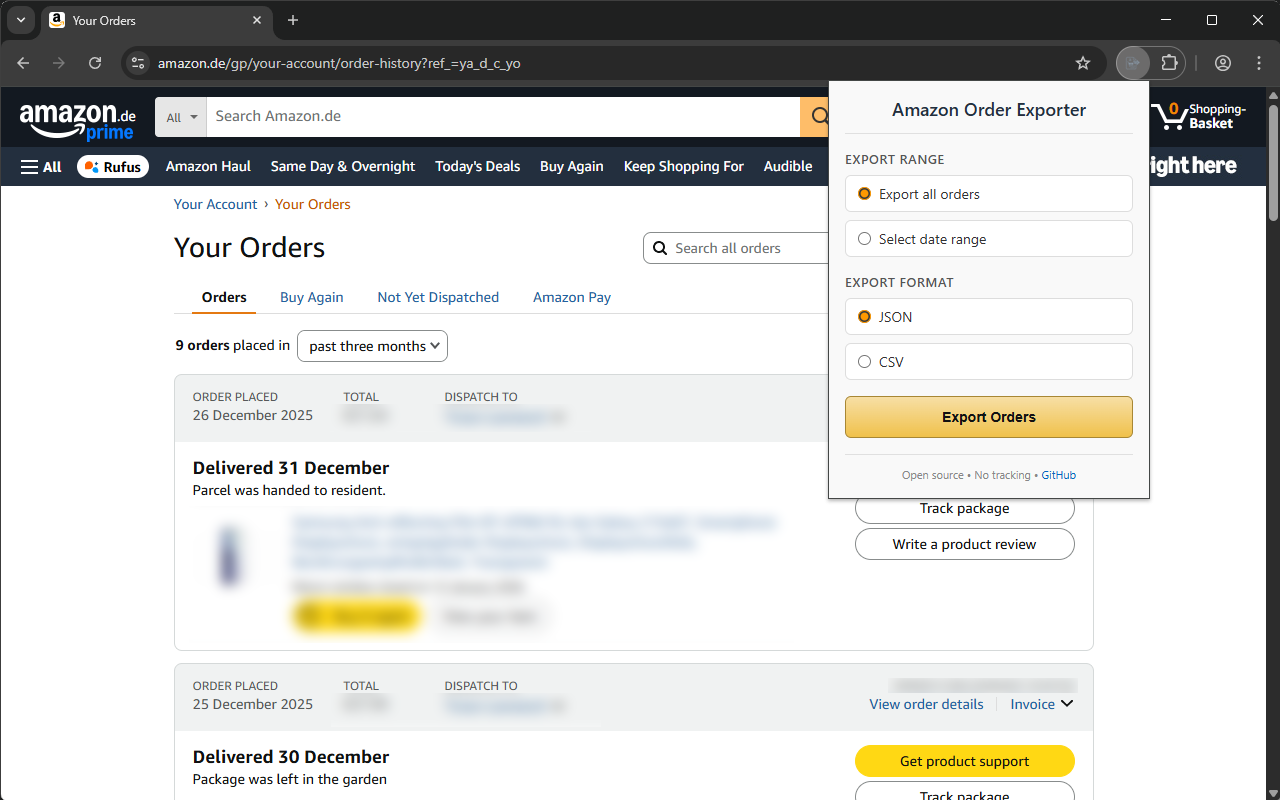Switch to the Amazon Pay tab
Image resolution: width=1280 pixels, height=800 pixels.
[572, 297]
